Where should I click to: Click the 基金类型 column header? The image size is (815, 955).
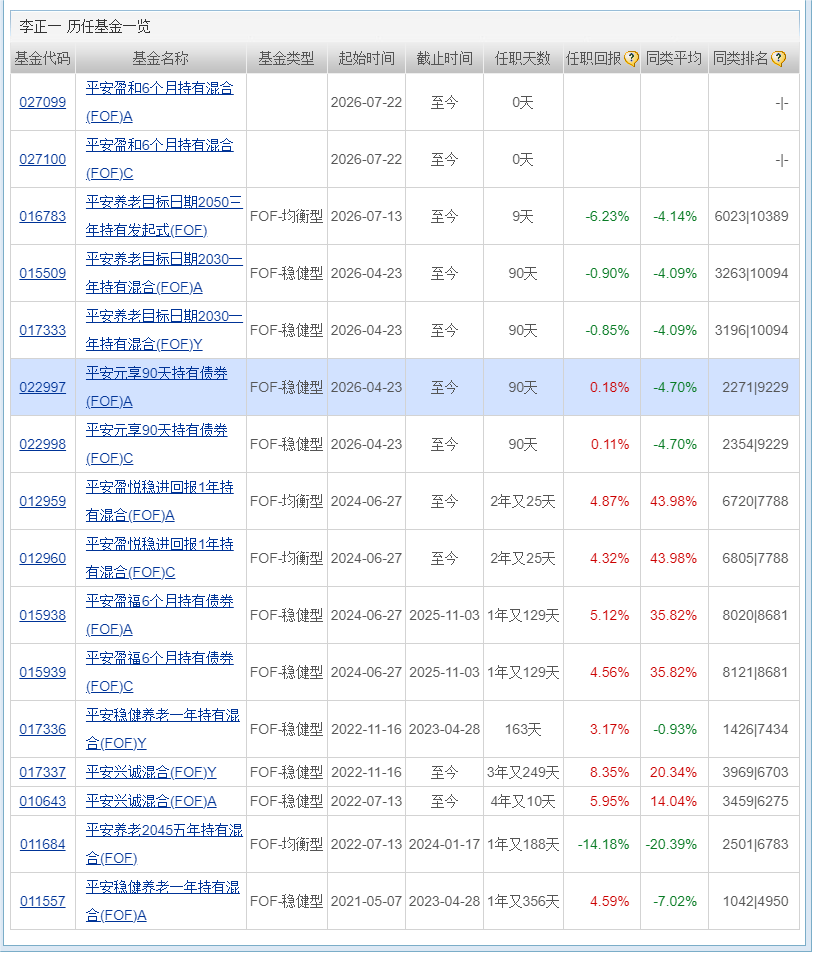coord(286,58)
